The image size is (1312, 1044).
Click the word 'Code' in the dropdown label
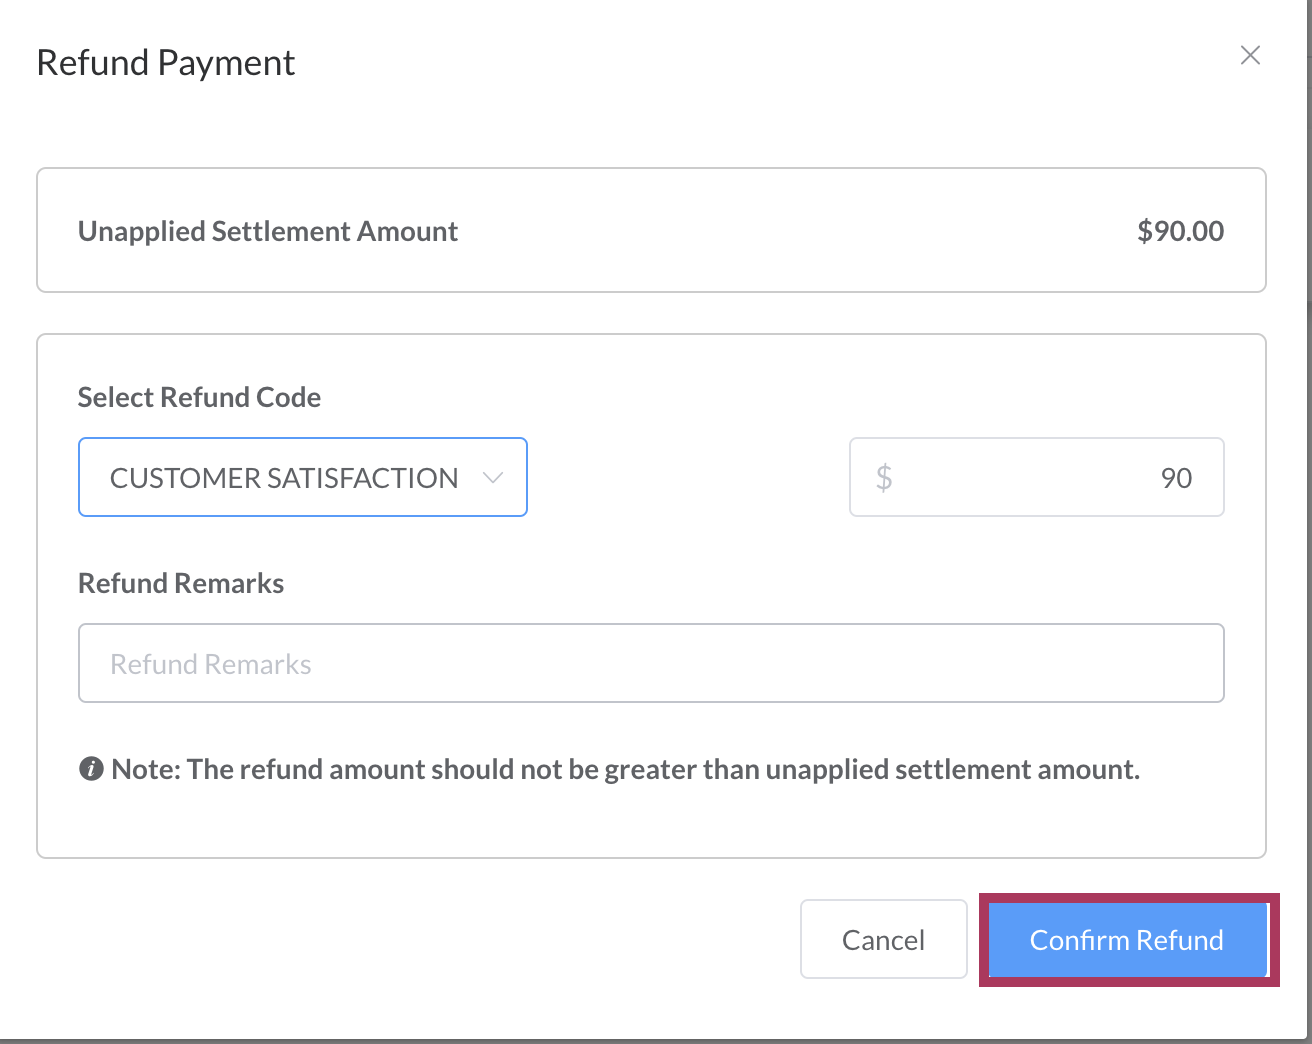click(289, 397)
